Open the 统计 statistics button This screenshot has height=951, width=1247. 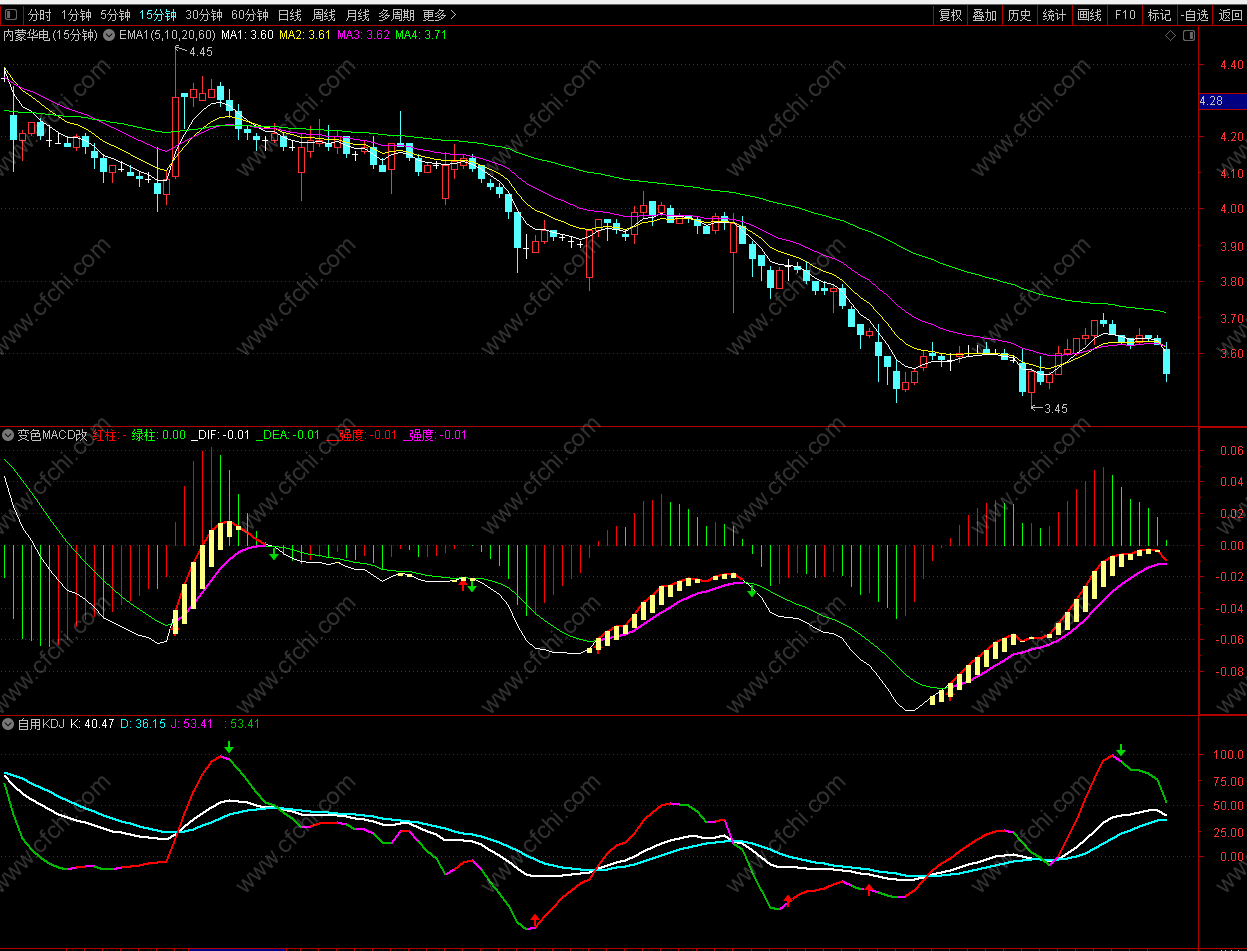[1054, 15]
